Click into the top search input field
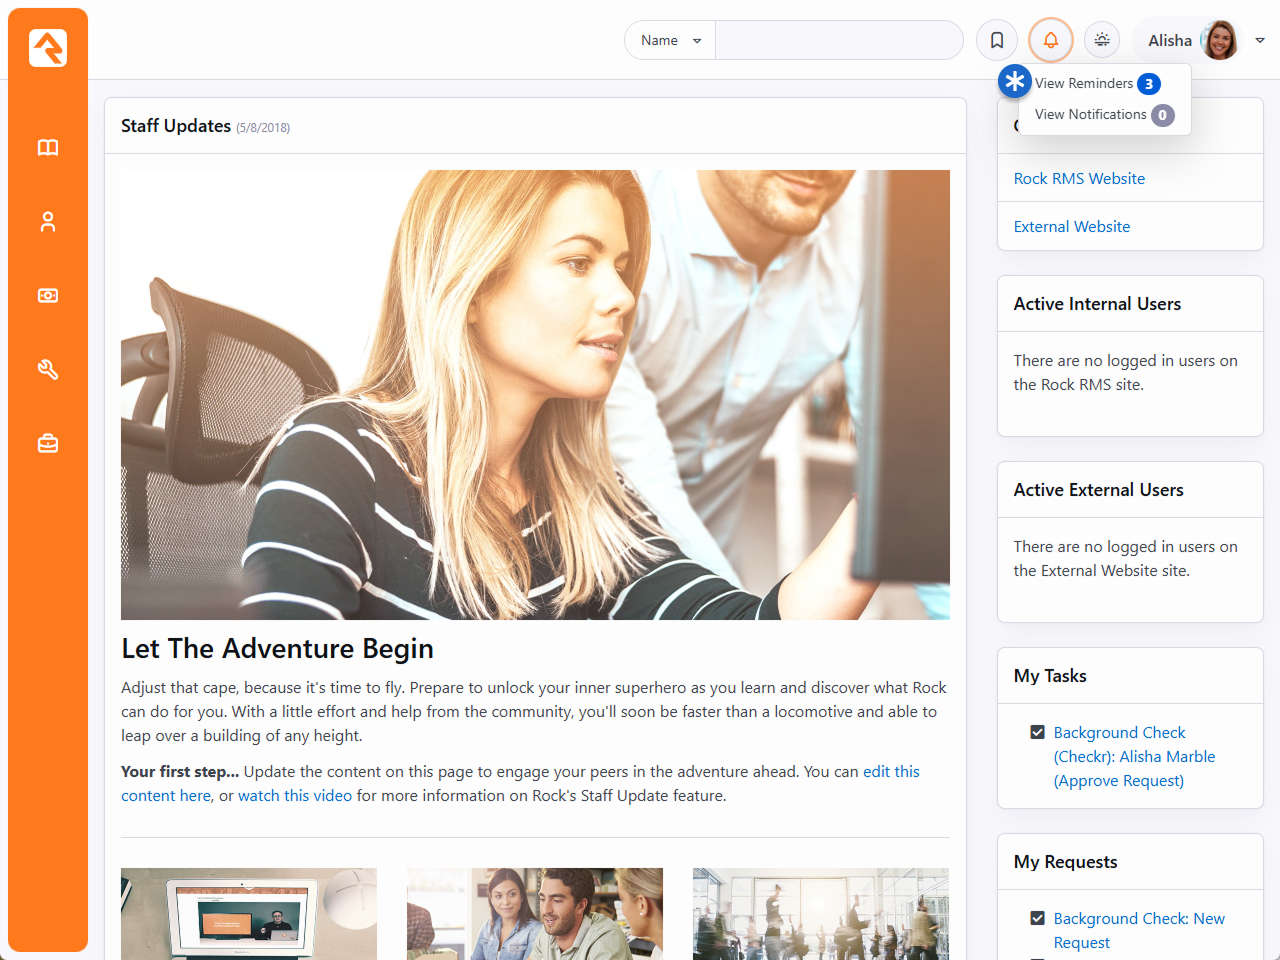Image resolution: width=1280 pixels, height=960 pixels. point(838,41)
